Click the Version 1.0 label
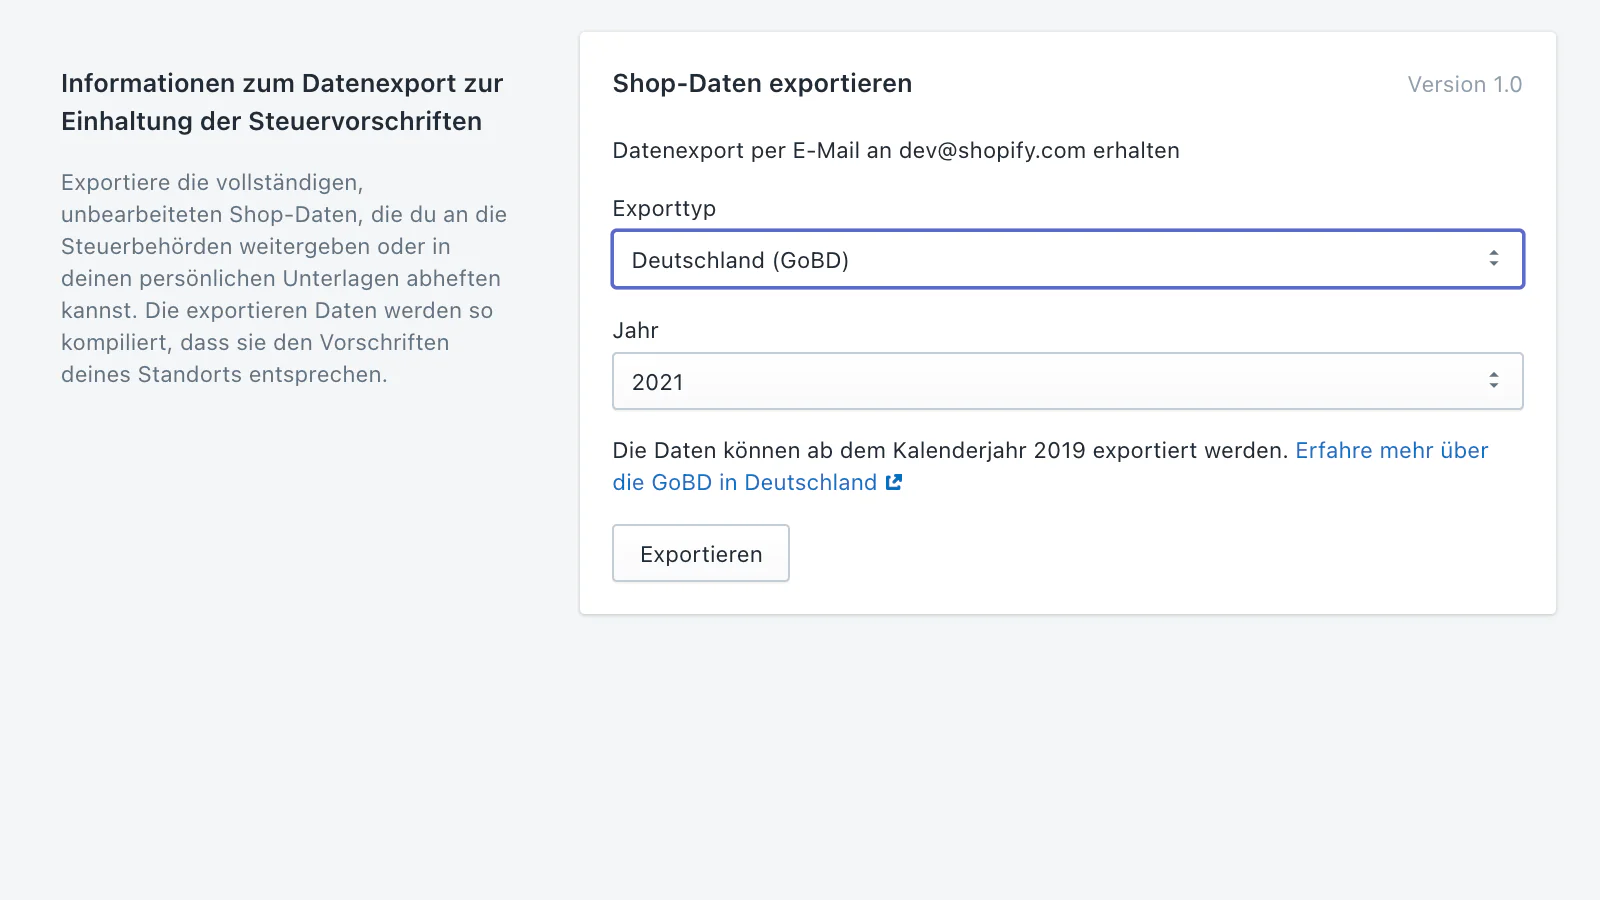The image size is (1600, 900). [1465, 85]
